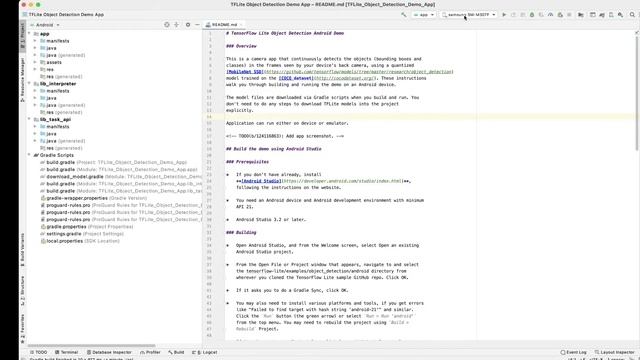Click the Expand All icon in Project panel
The image size is (640, 360).
coord(176,25)
